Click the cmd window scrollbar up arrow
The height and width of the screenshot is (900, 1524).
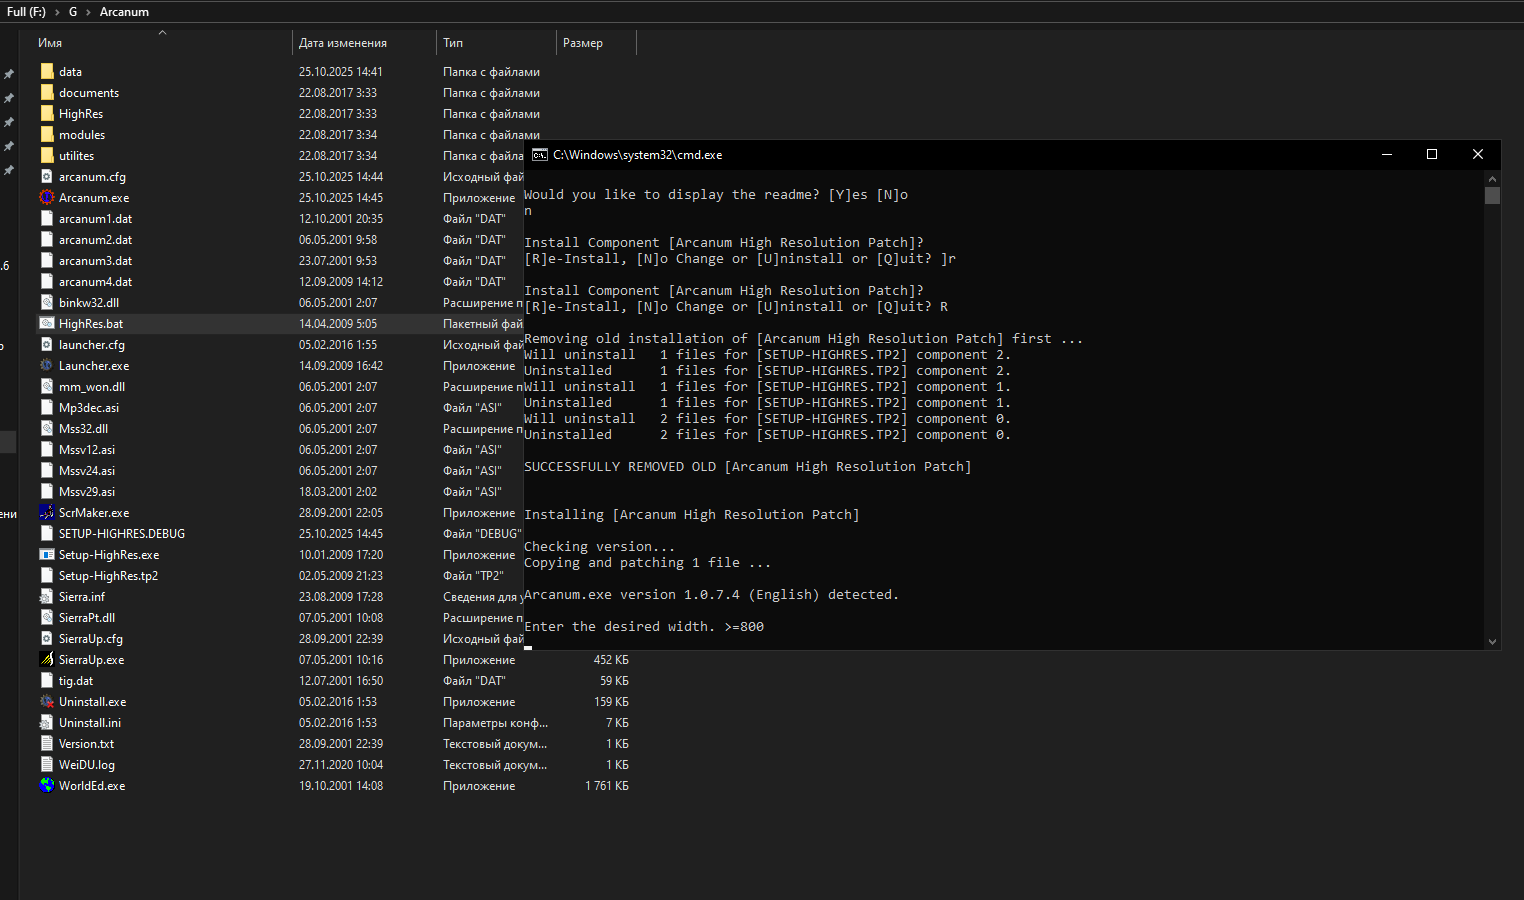pyautogui.click(x=1492, y=178)
